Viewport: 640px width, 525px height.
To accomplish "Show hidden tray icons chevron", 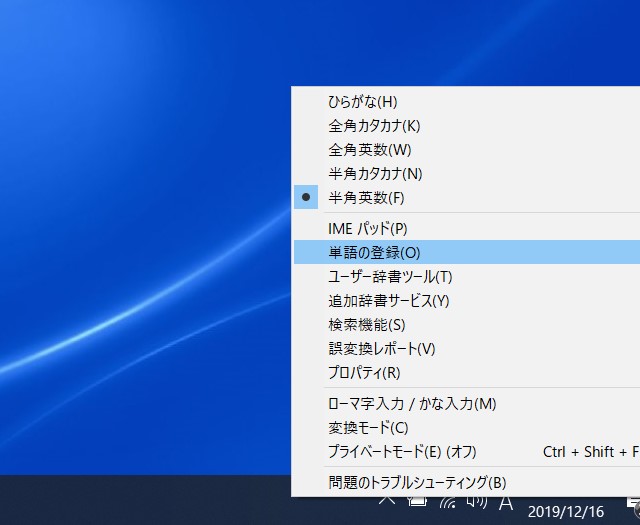I will click(x=387, y=501).
